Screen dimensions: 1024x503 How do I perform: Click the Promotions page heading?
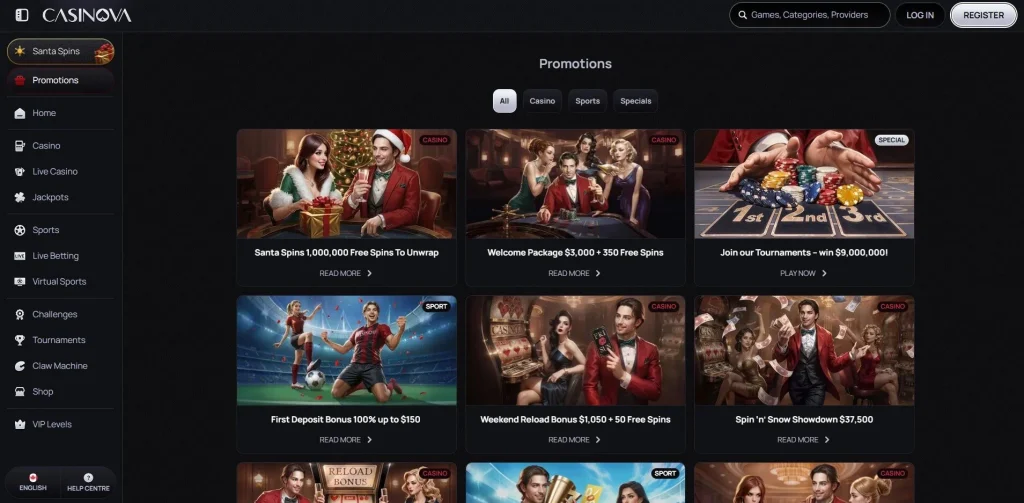point(575,64)
